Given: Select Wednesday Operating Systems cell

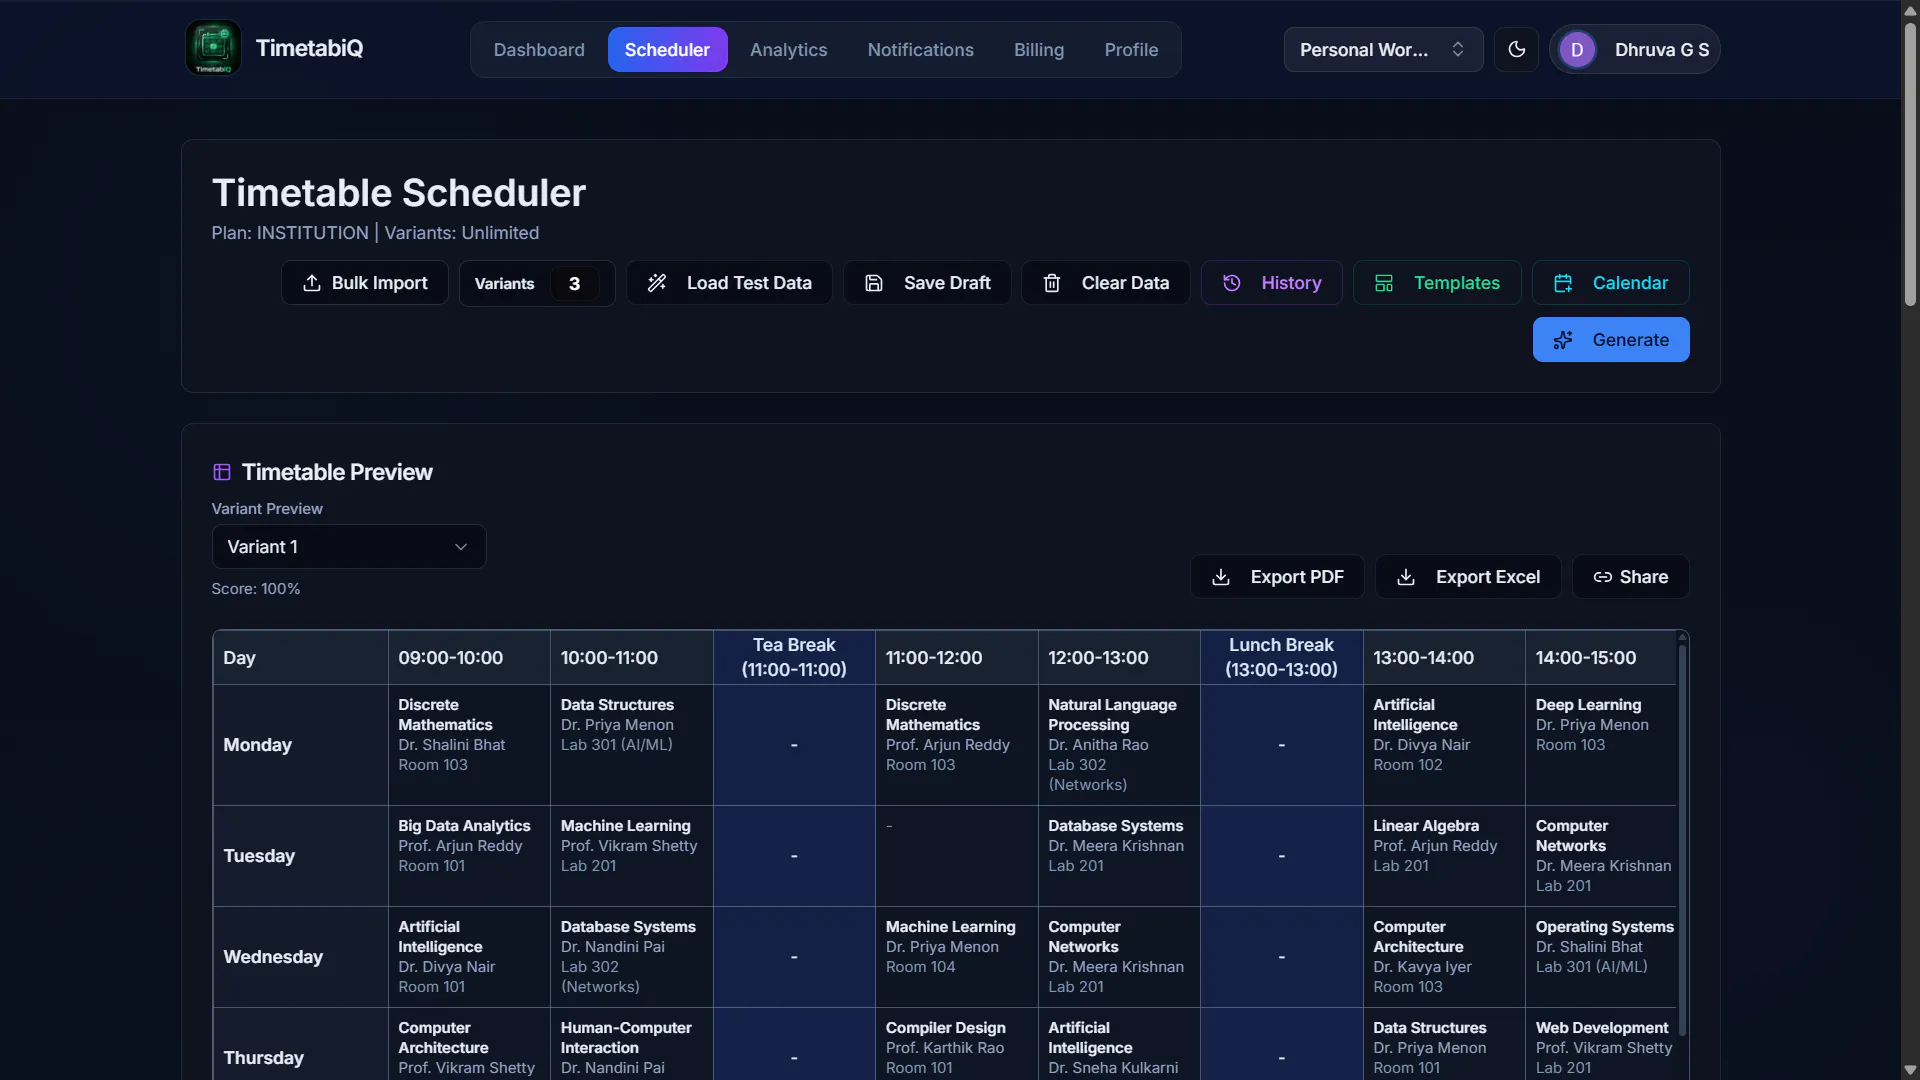Looking at the screenshot, I should pyautogui.click(x=1603, y=957).
